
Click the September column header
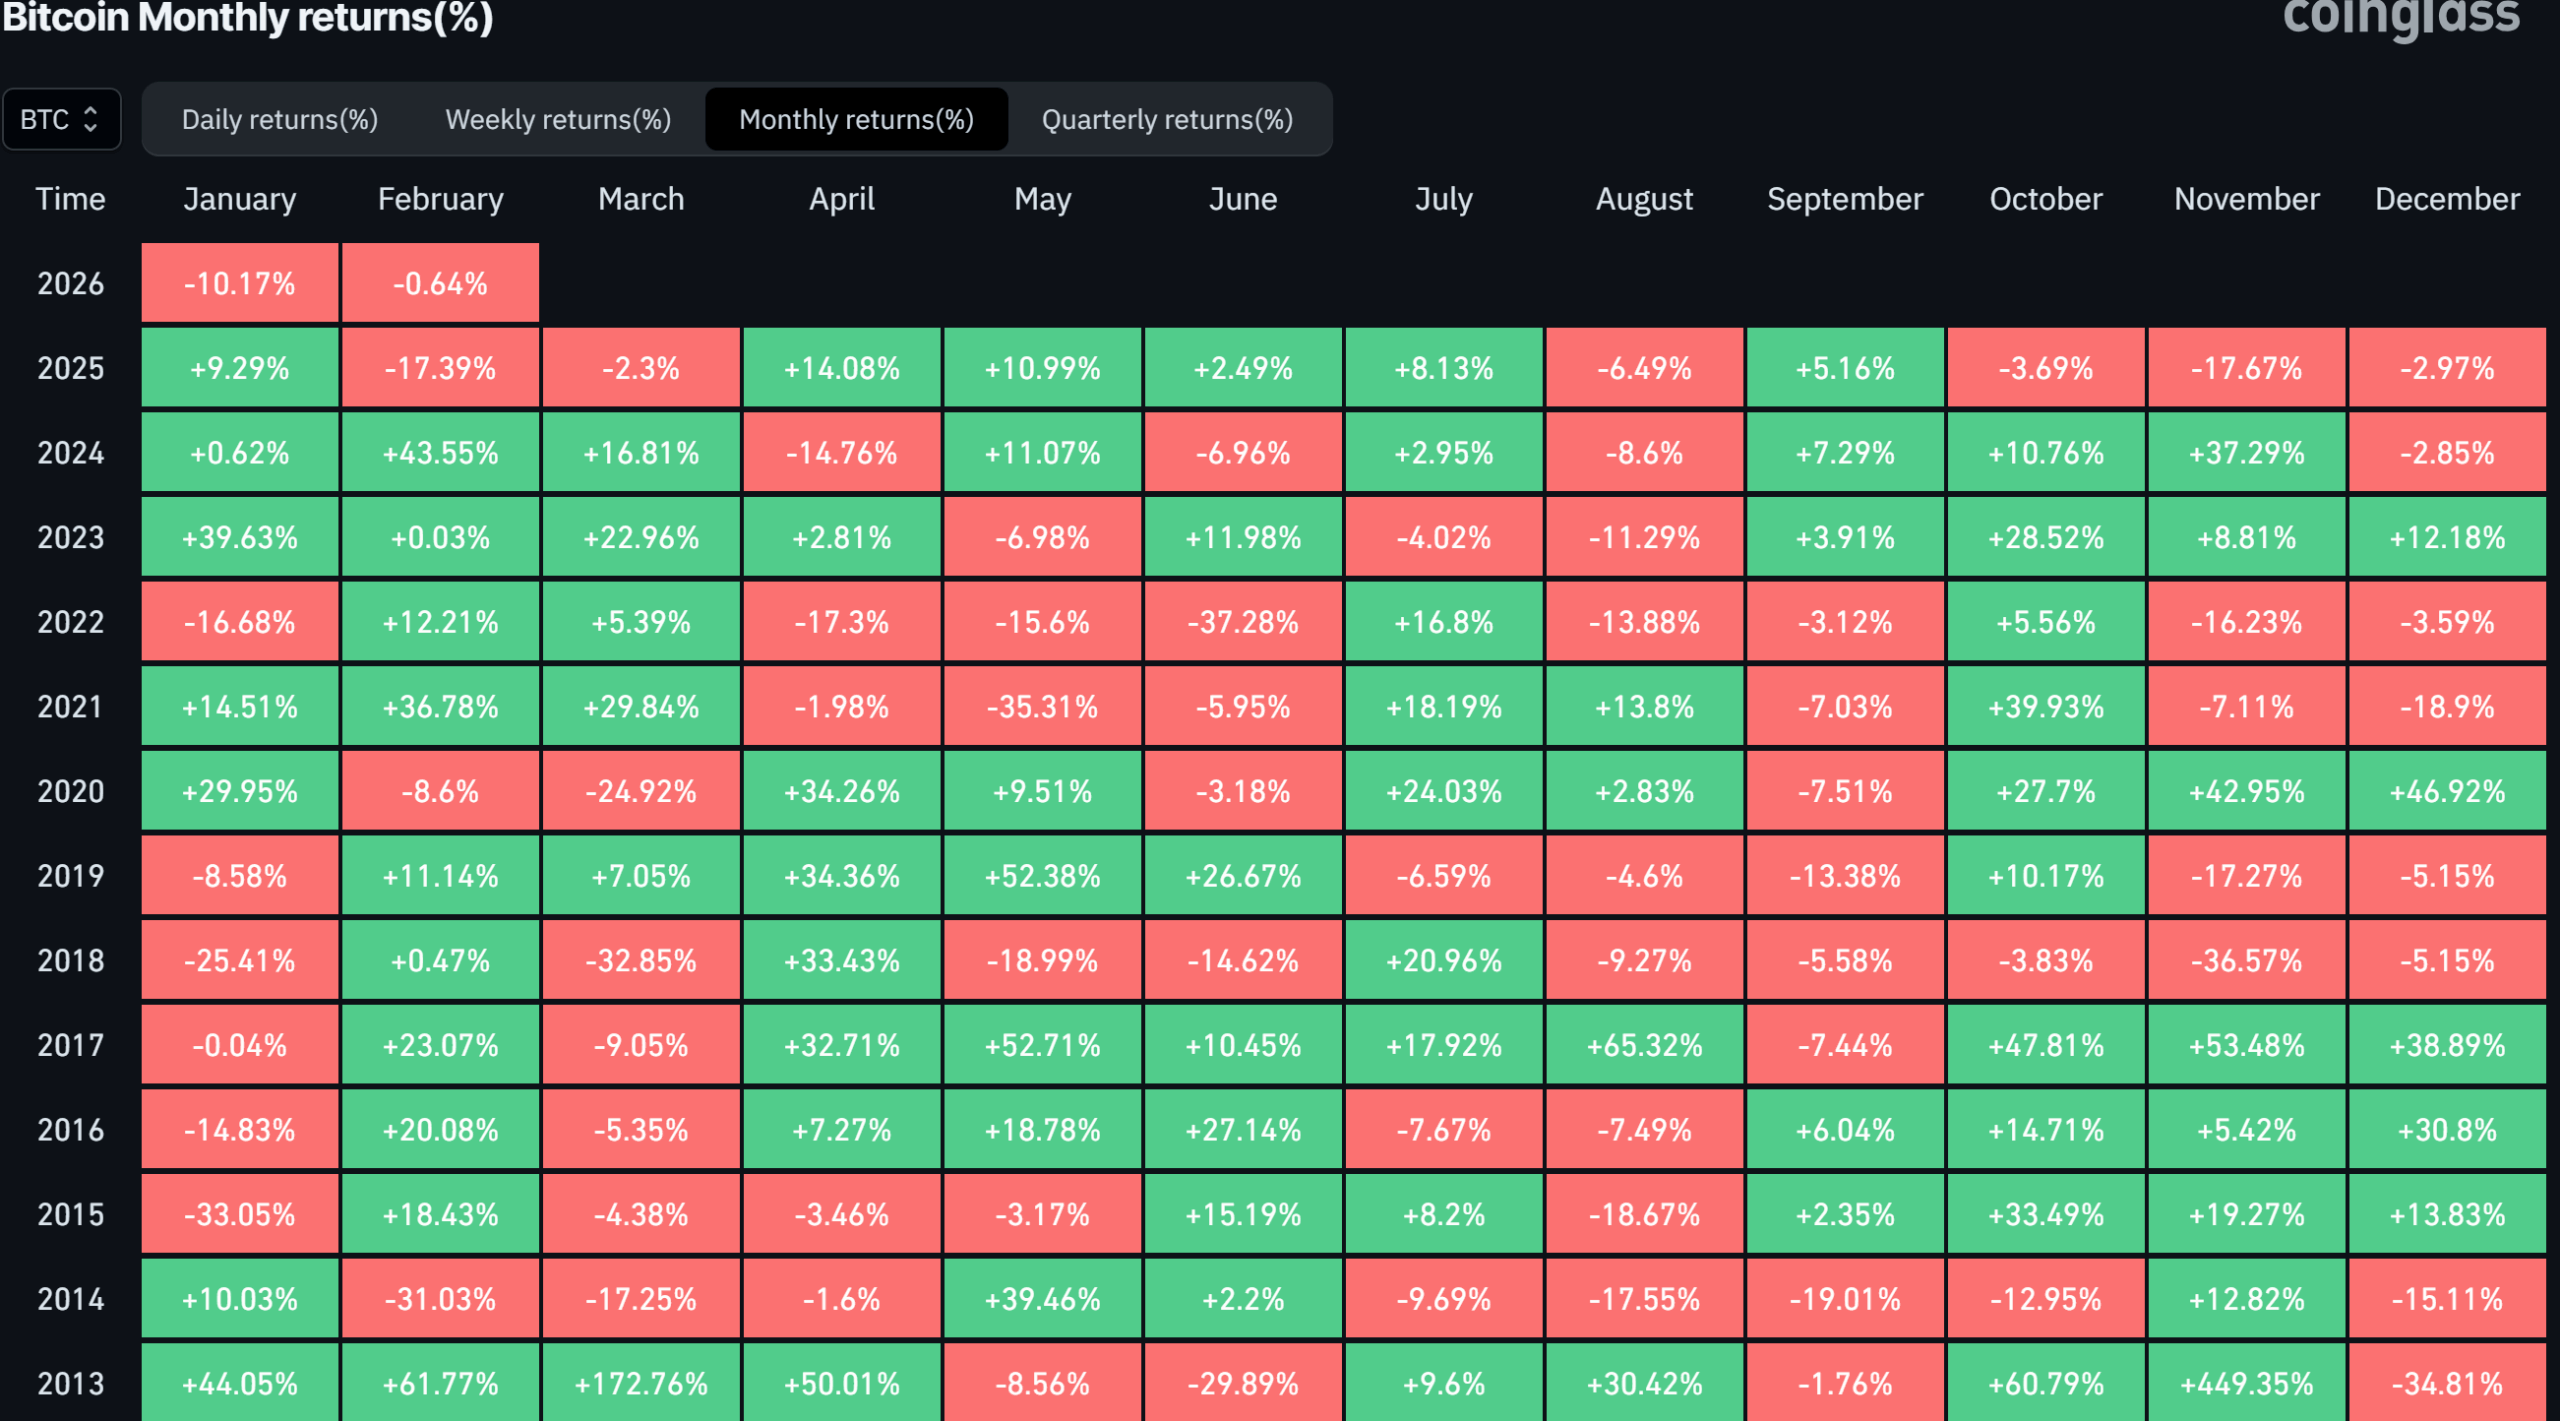pyautogui.click(x=1844, y=199)
